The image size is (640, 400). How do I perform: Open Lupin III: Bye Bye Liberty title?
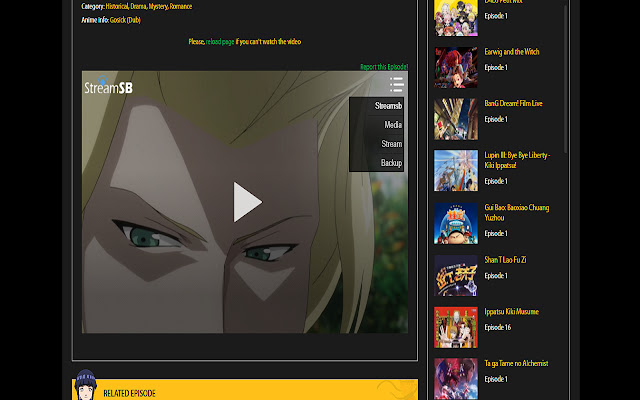tap(517, 160)
